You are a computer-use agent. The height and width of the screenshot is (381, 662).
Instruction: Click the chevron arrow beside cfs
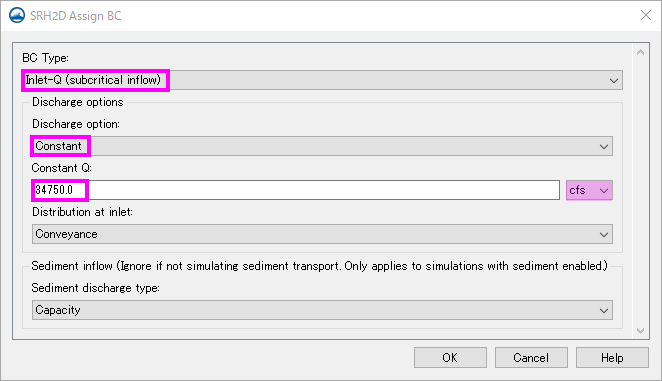[x=604, y=190]
